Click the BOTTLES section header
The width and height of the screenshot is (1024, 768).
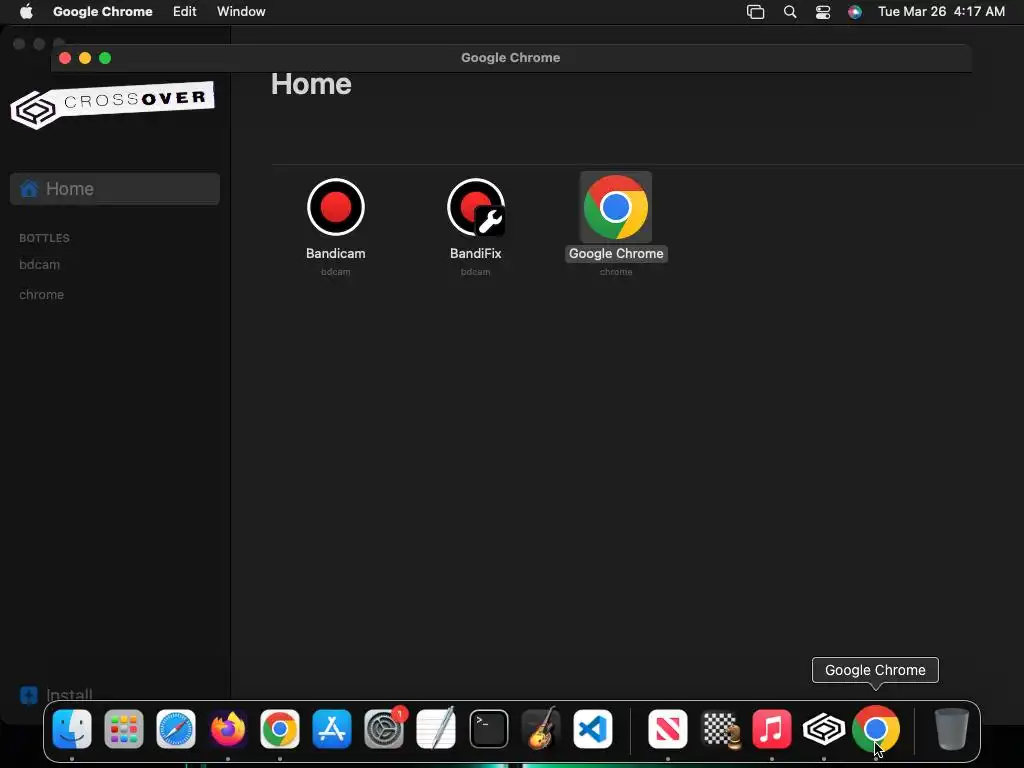(44, 238)
